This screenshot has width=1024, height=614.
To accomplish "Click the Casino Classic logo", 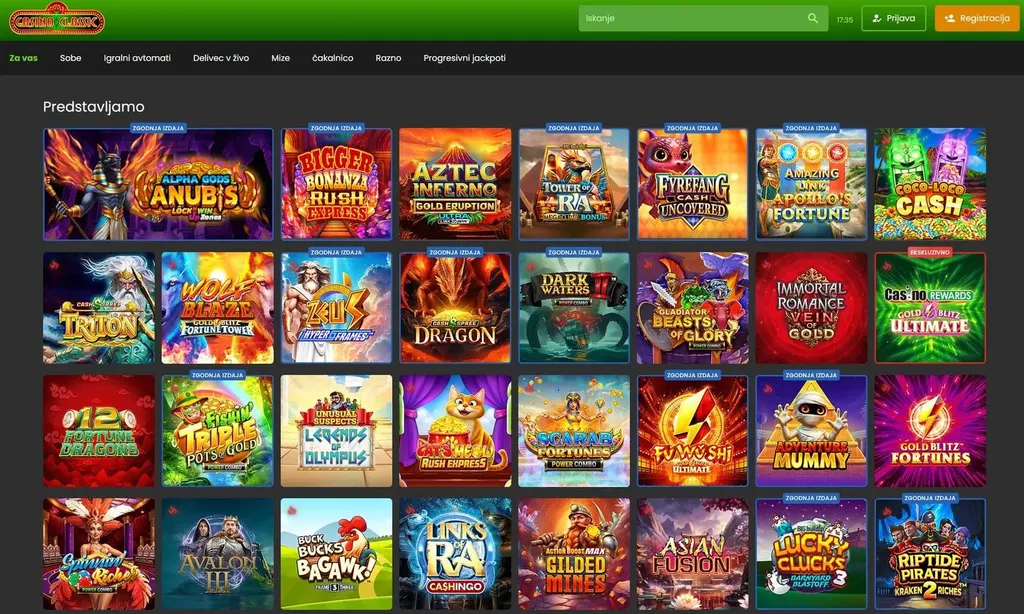I will point(57,19).
